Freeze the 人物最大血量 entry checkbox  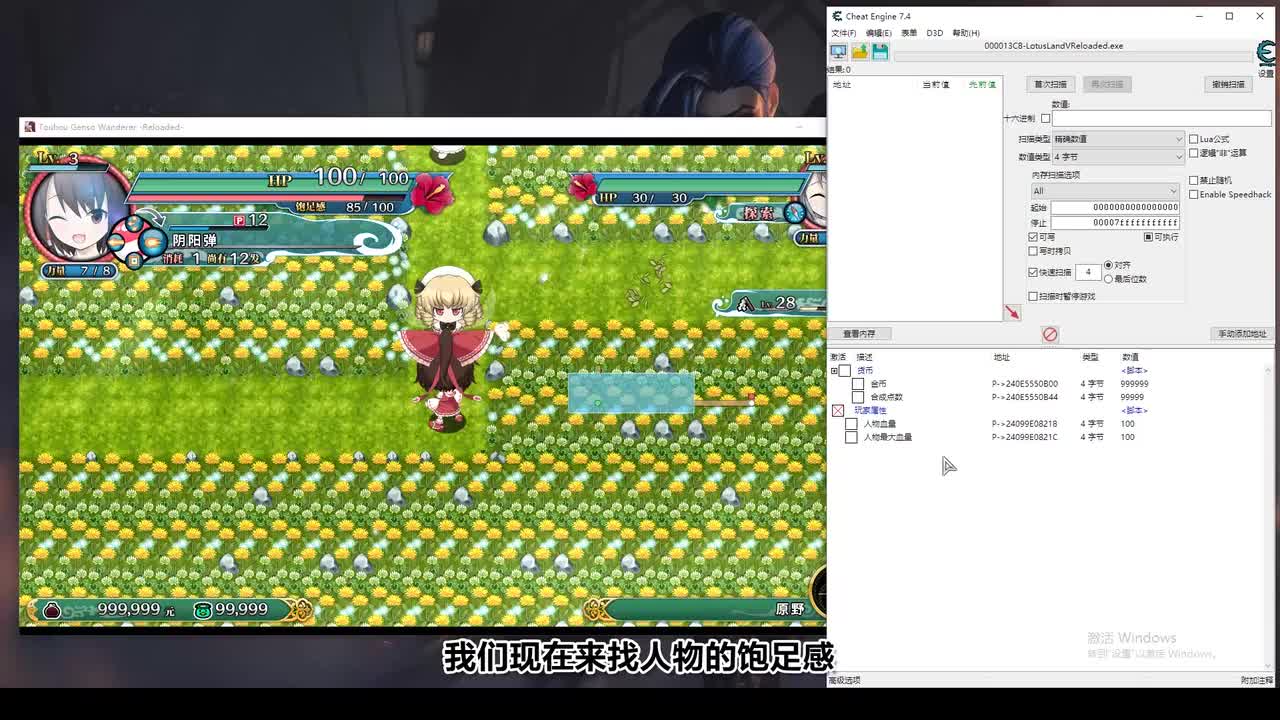click(851, 437)
